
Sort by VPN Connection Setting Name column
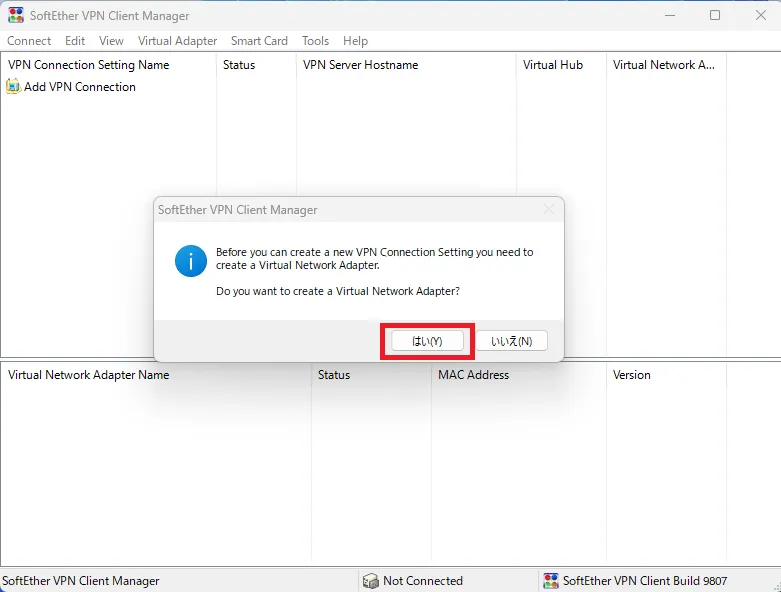tap(109, 65)
